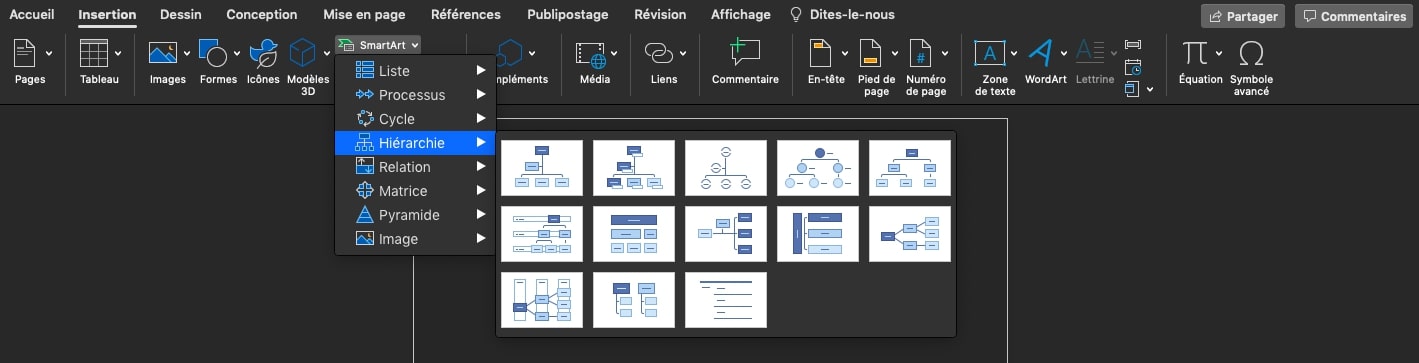Choose the lined list hierarchy layout
1419x363 pixels.
tap(726, 300)
